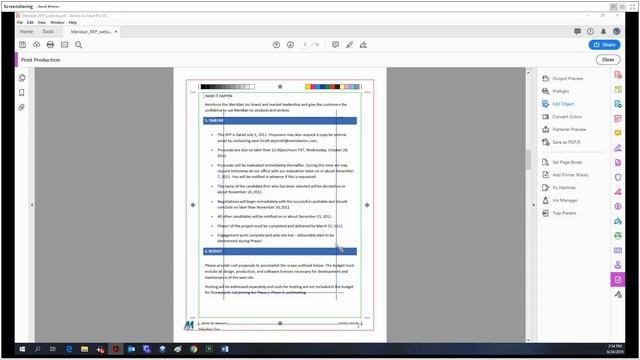Click the vertical scrollbar thumb of document
This screenshot has width=640, height=360.
coord(529,160)
